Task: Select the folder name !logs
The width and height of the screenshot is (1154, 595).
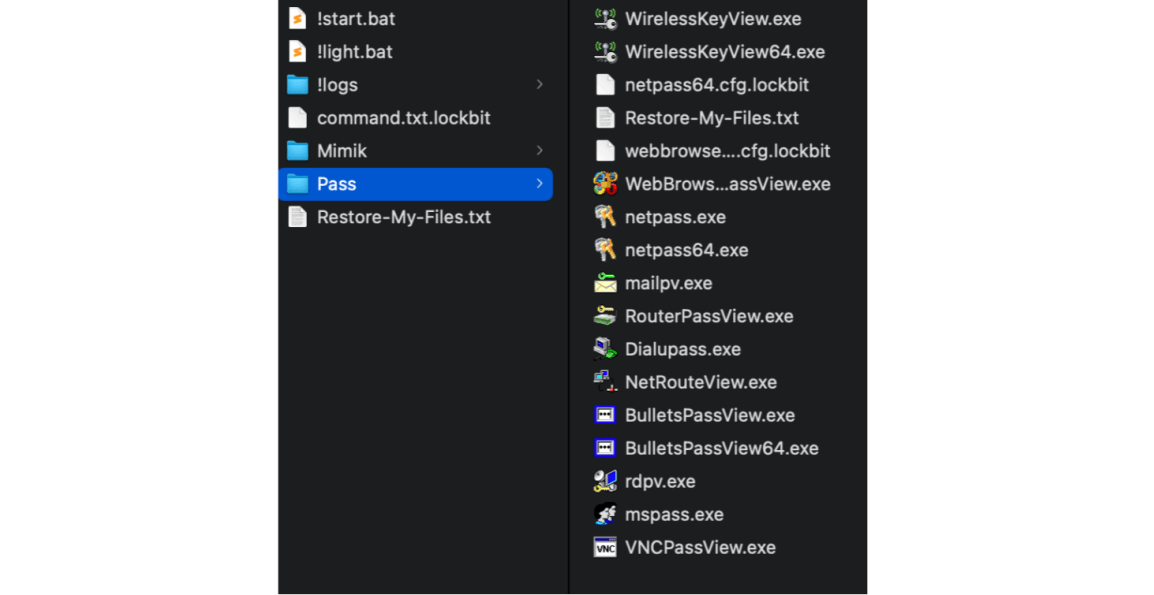Action: pos(337,85)
